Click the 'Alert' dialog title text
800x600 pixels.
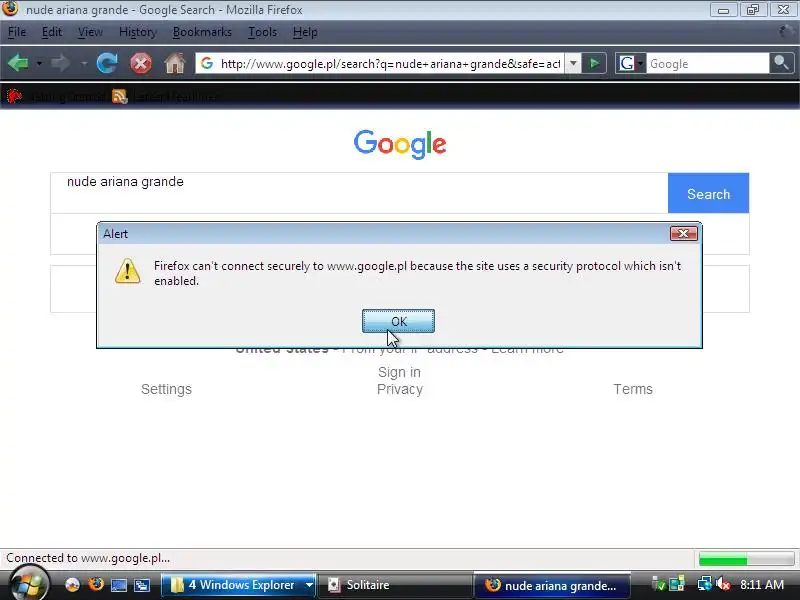115,234
